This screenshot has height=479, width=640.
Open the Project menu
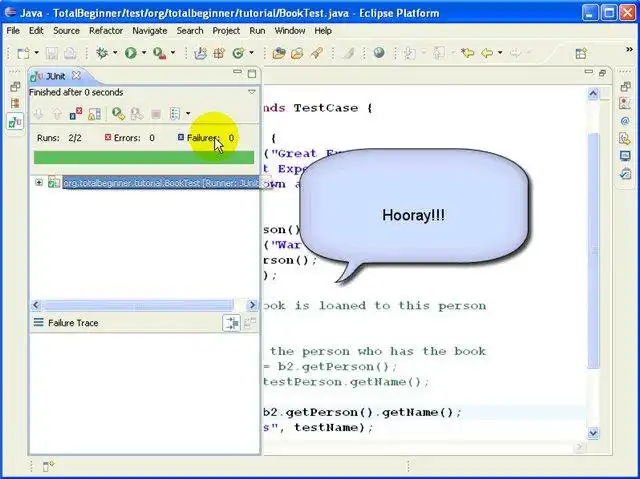tap(226, 31)
